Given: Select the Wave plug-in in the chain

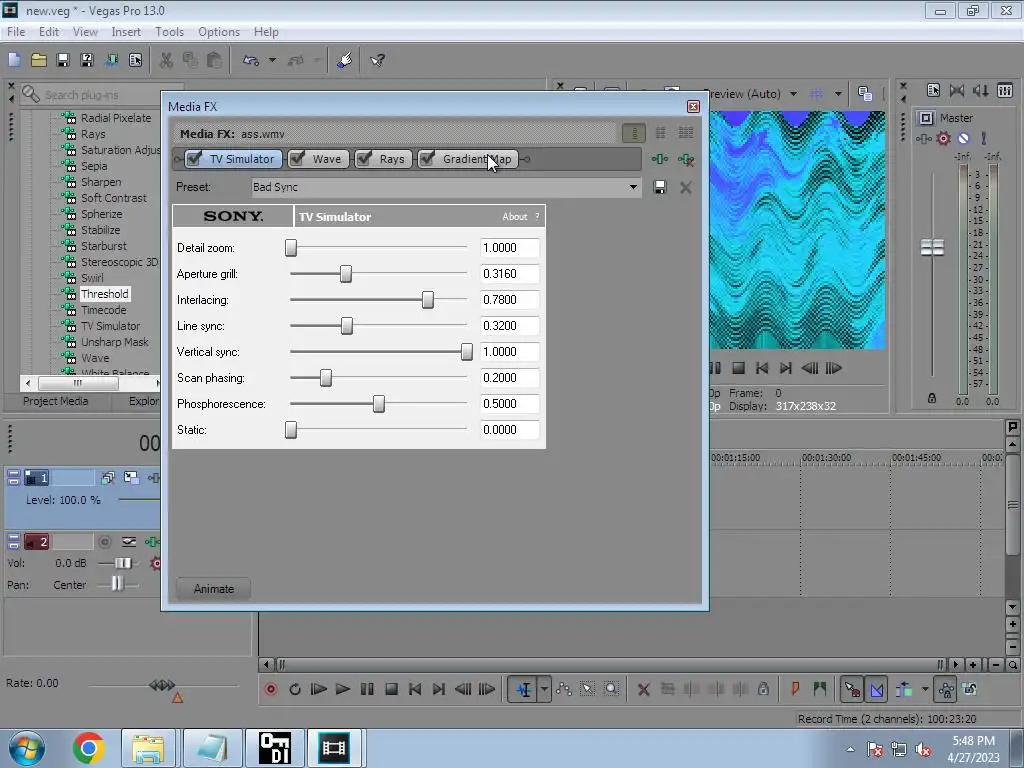Looking at the screenshot, I should (x=327, y=159).
